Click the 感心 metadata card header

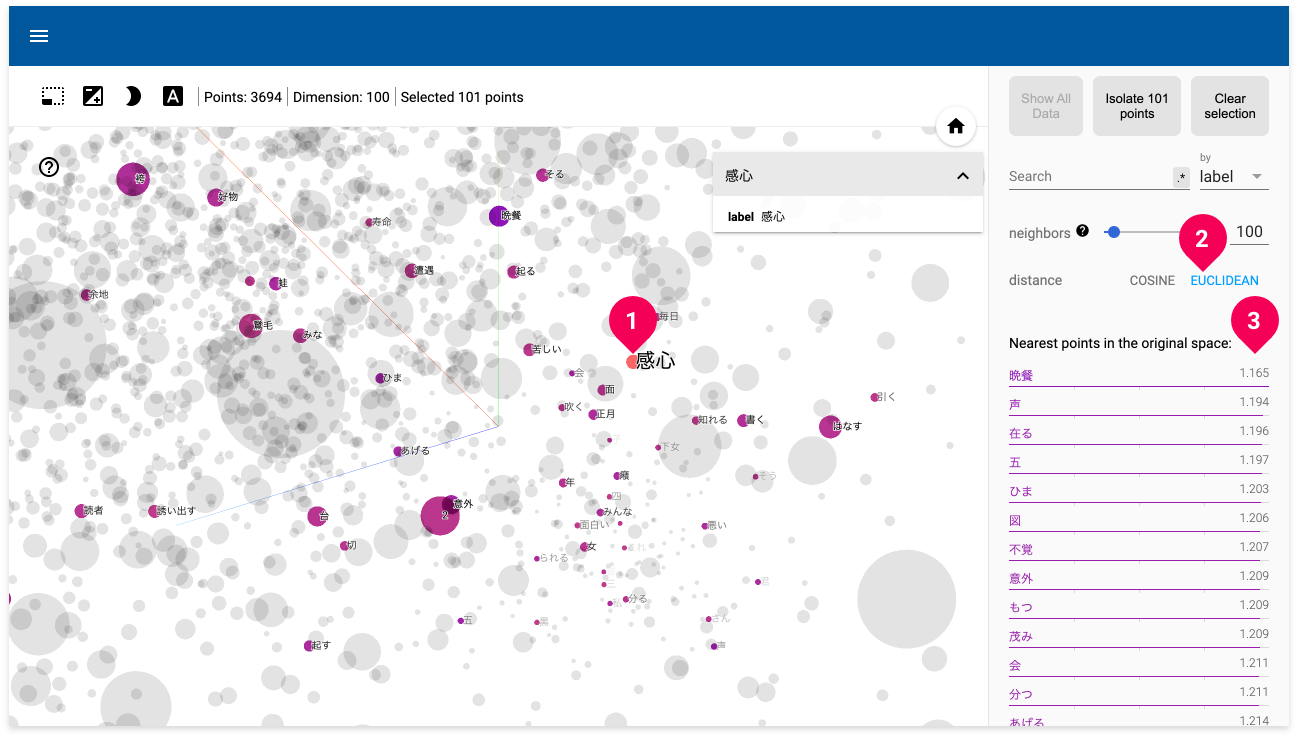point(848,176)
